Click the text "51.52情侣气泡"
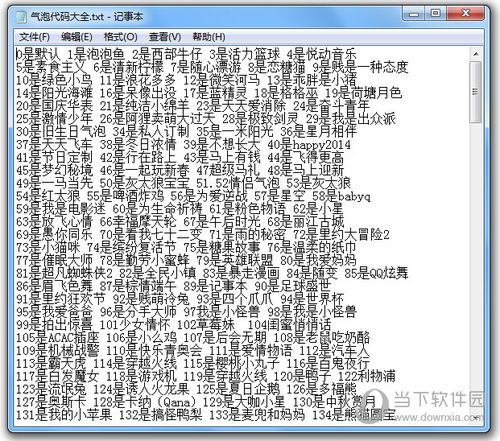The width and height of the screenshot is (500, 441). (238, 183)
